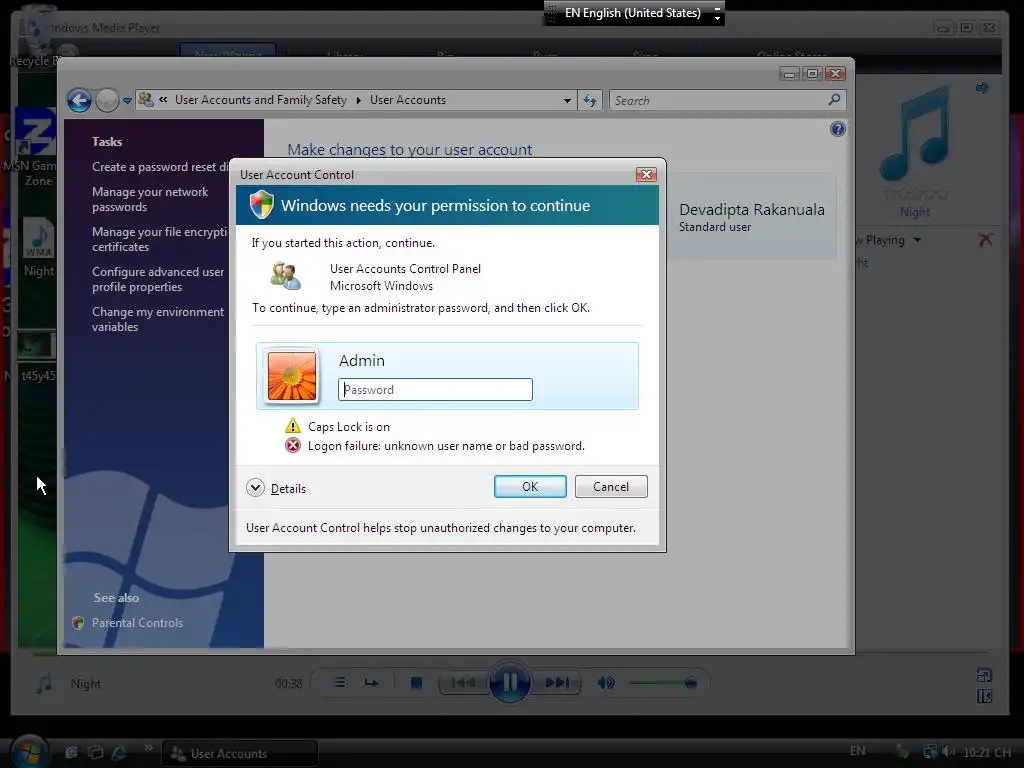Click the red X in playlist pane

point(985,240)
